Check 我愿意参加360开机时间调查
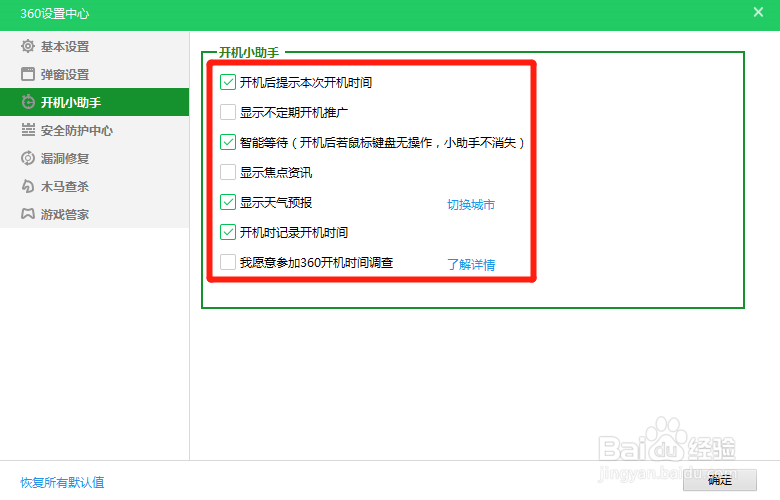The width and height of the screenshot is (780, 500). [228, 262]
